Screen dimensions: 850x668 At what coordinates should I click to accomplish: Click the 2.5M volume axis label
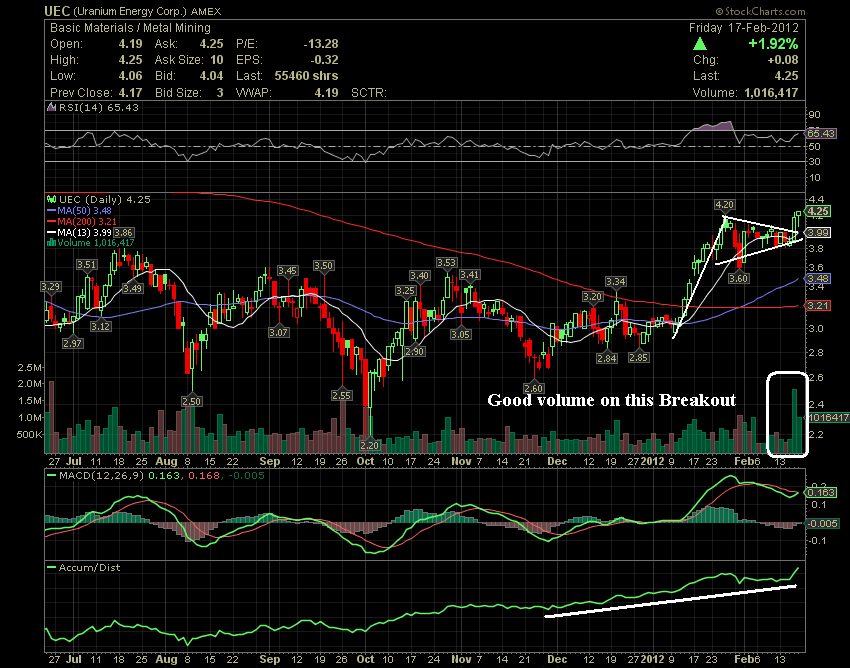[30, 368]
